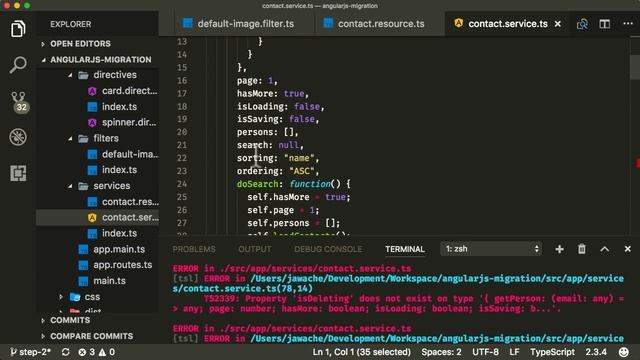Click the doSearch function name in code
640x360 pixels.
(257, 184)
